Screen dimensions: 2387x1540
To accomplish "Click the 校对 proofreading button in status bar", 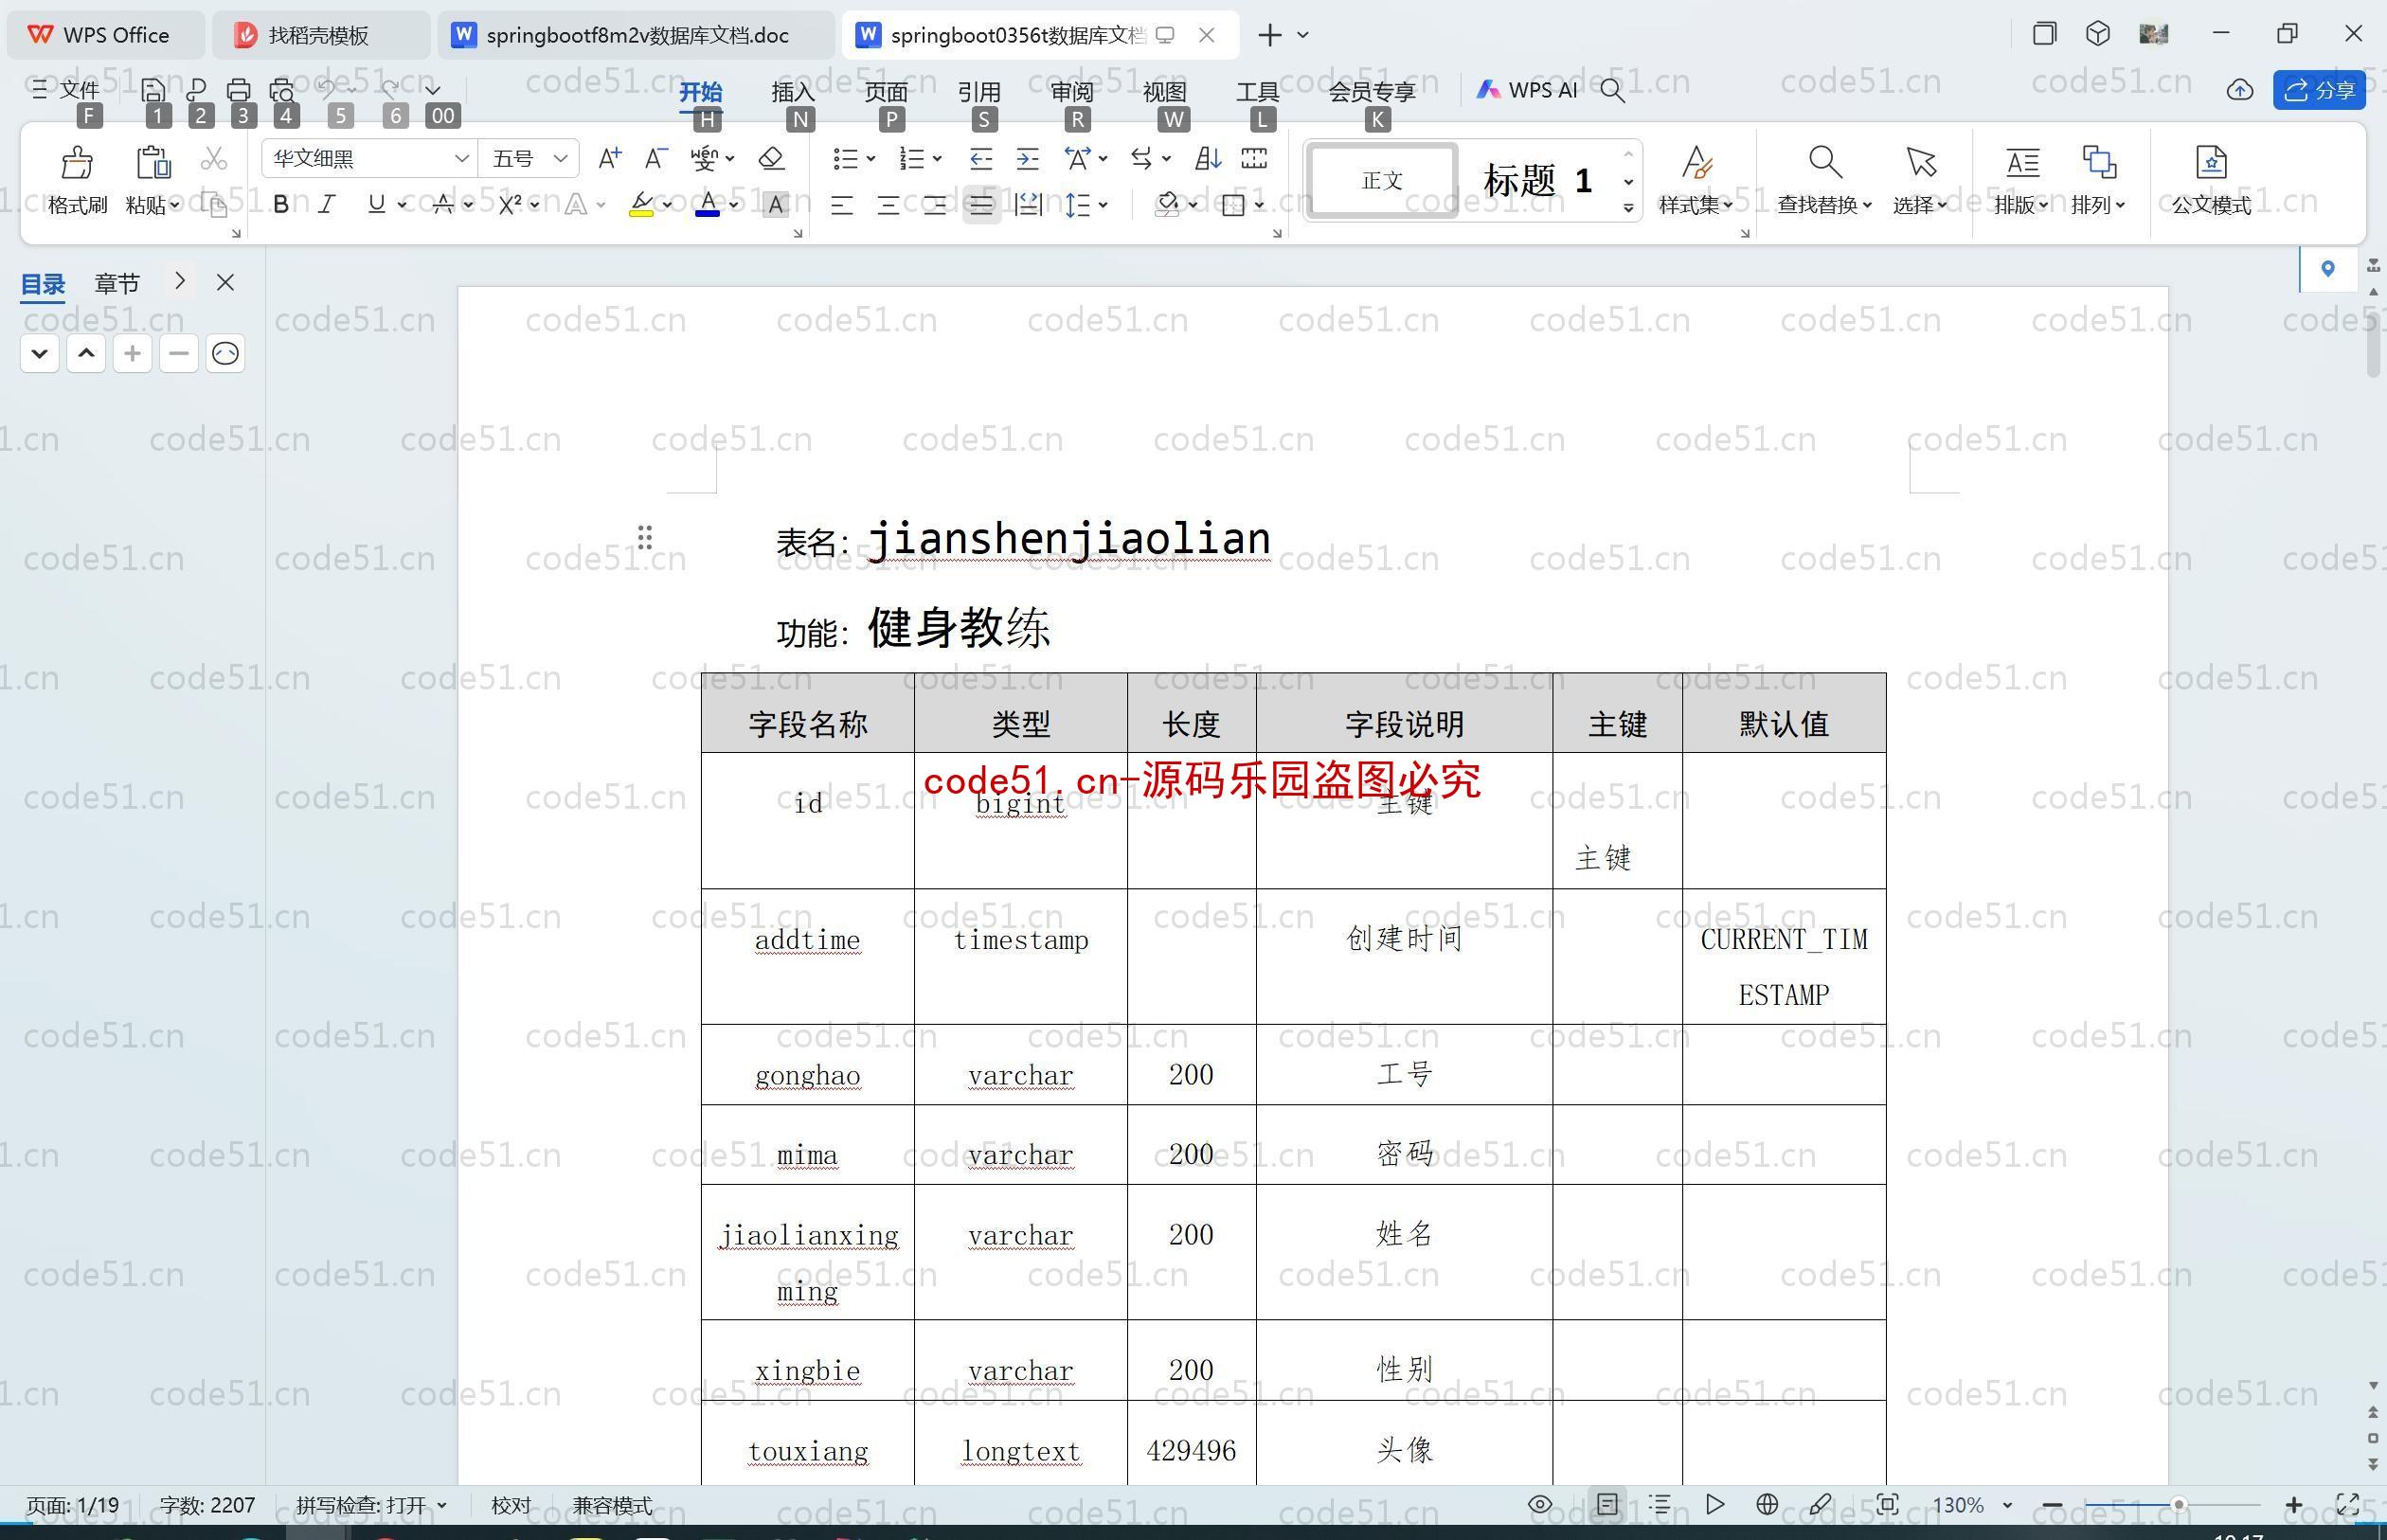I will tap(511, 1505).
